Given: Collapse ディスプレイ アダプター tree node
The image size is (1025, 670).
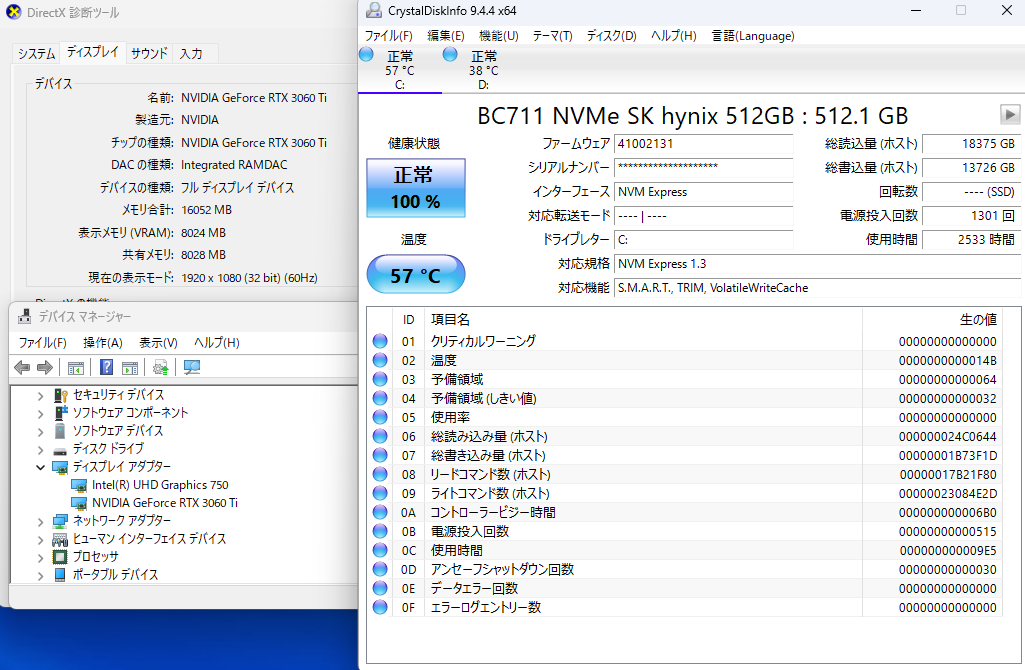Looking at the screenshot, I should 41,467.
